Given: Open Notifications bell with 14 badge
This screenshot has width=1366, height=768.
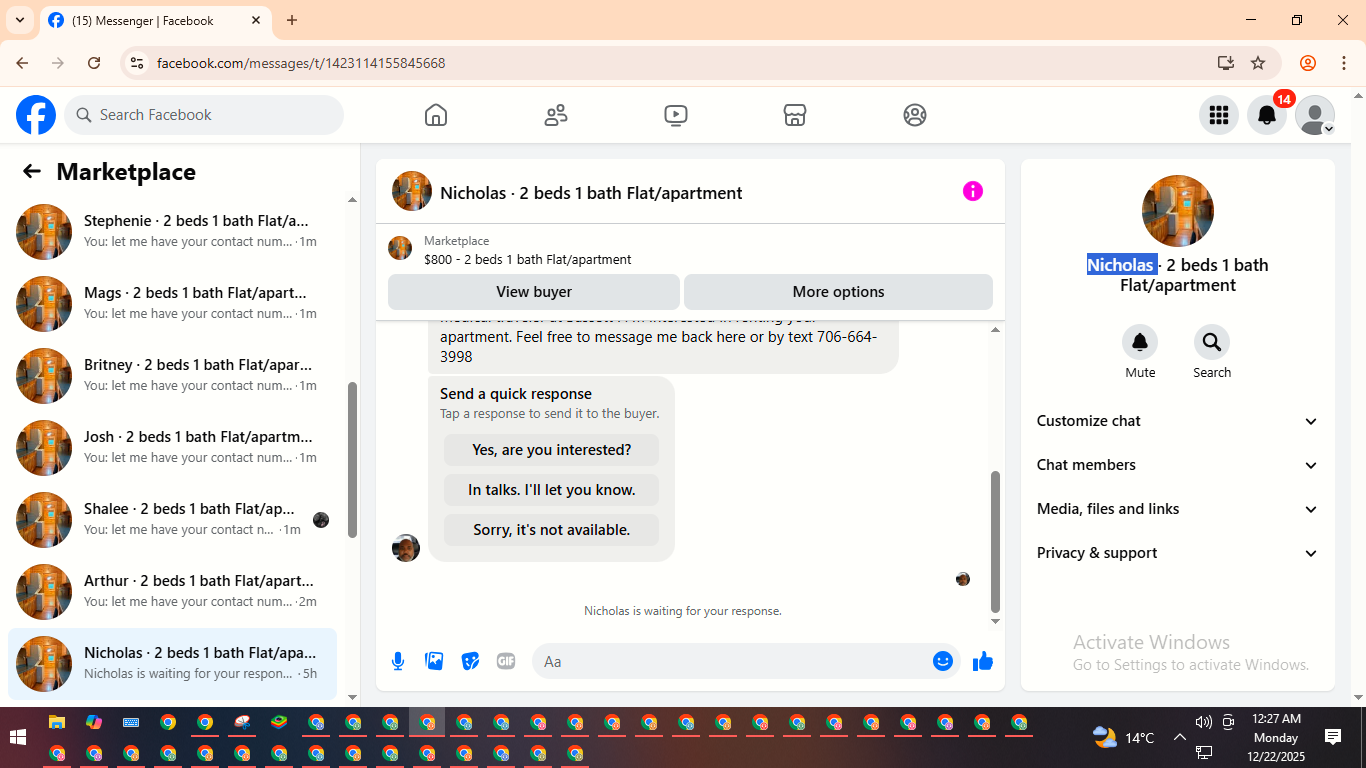Looking at the screenshot, I should pyautogui.click(x=1267, y=115).
